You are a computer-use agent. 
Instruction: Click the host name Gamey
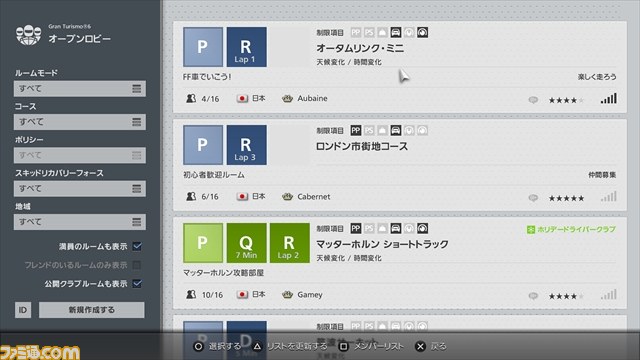click(310, 295)
